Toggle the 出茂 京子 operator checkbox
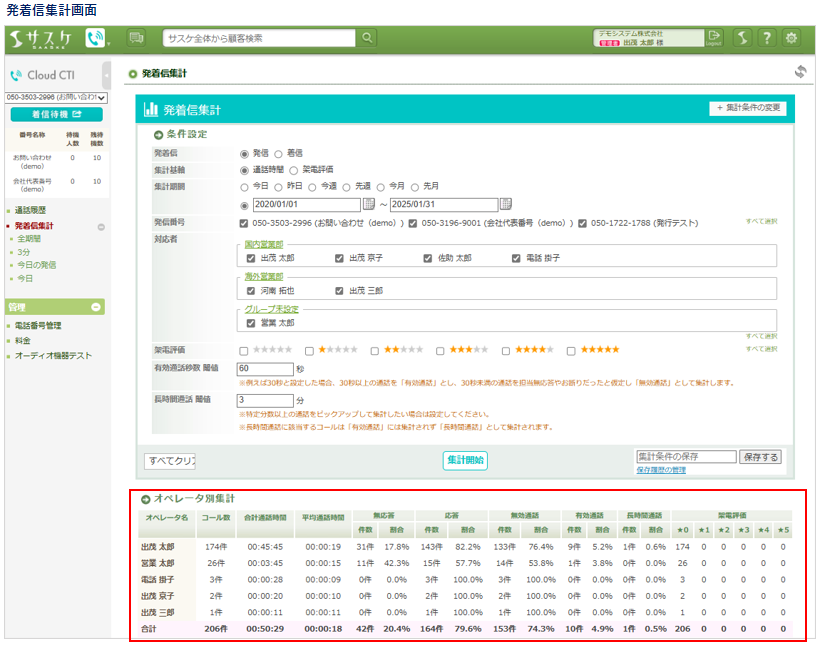This screenshot has width=820, height=647. 339,258
